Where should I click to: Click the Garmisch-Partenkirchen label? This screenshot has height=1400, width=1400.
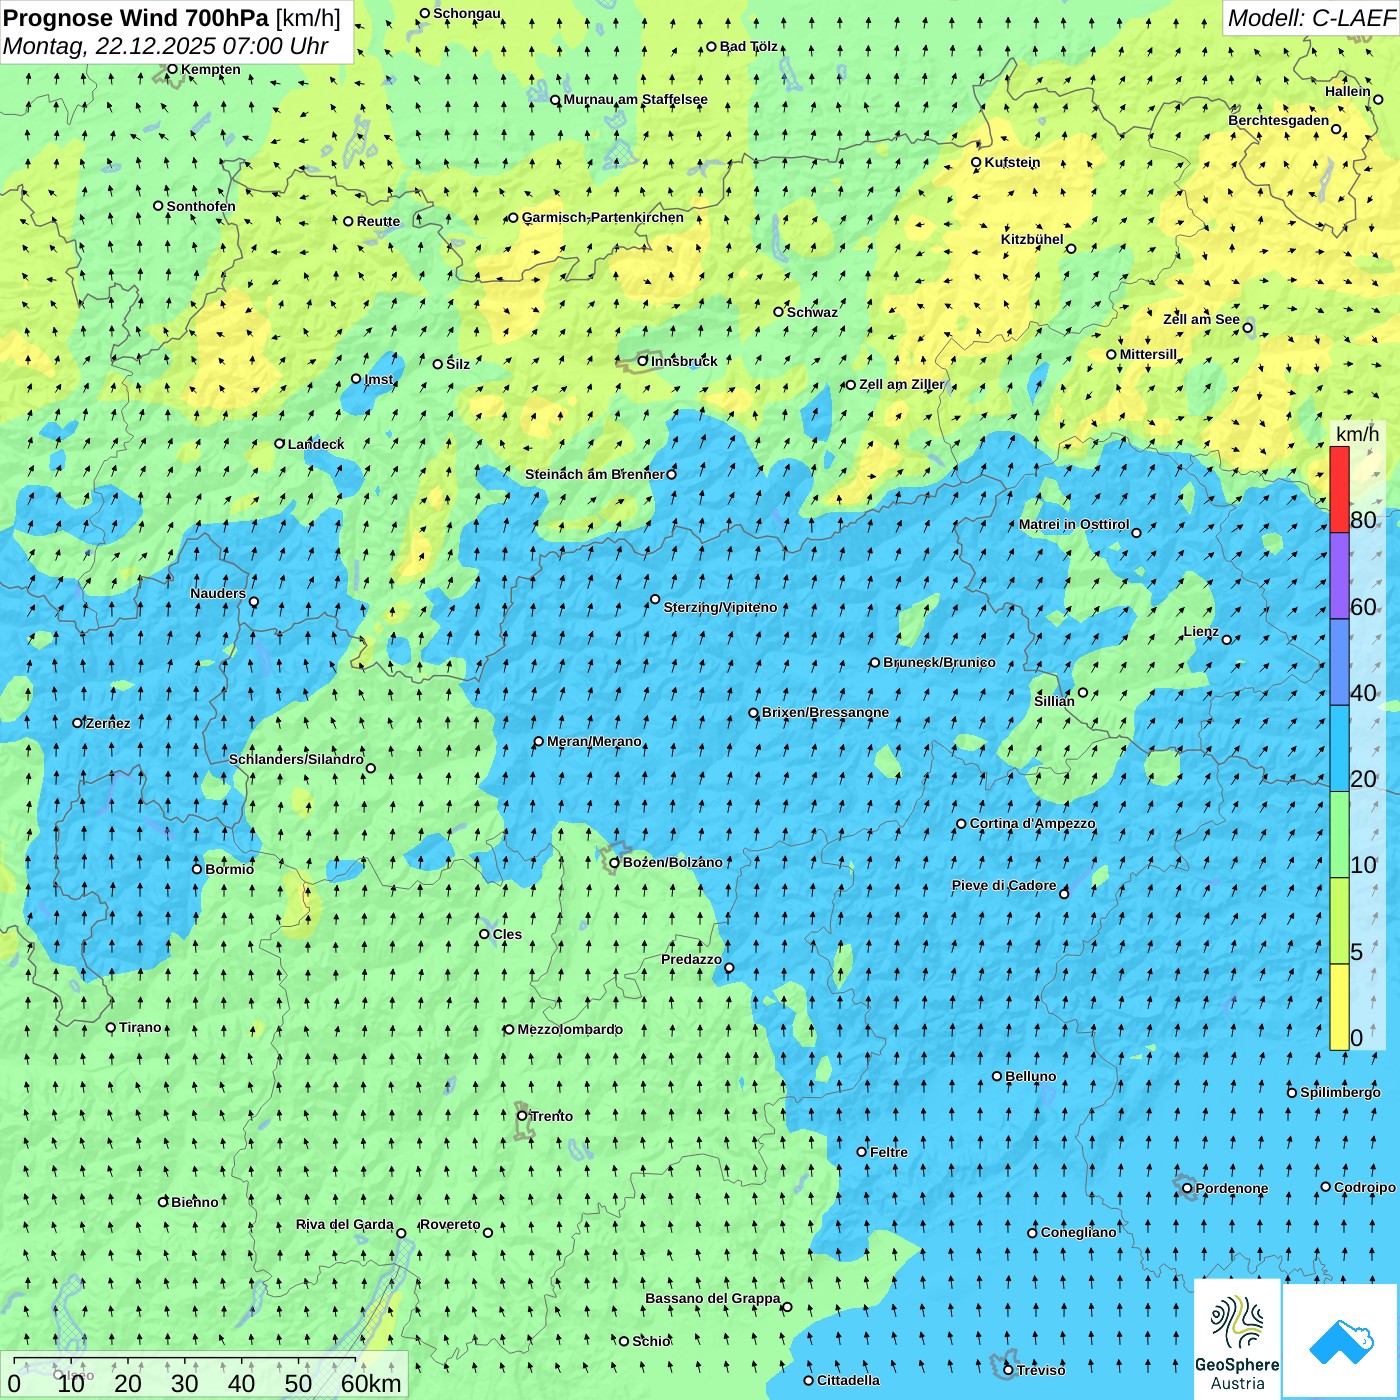[603, 217]
